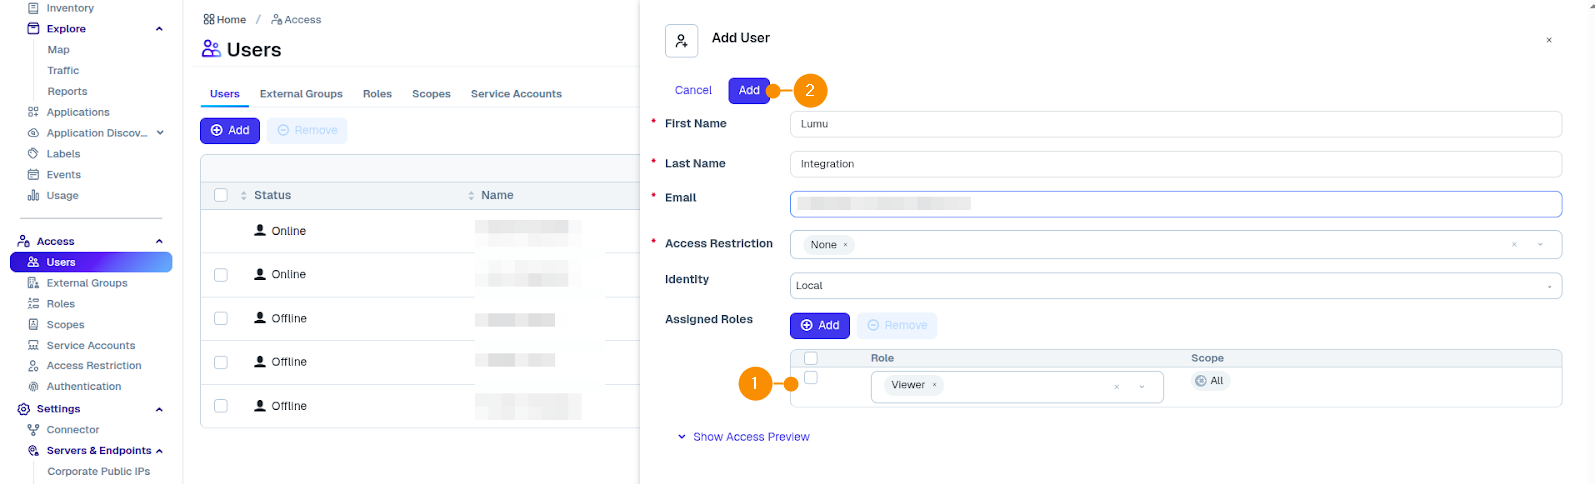The image size is (1595, 484).
Task: Click the Email input field
Action: tap(1175, 204)
